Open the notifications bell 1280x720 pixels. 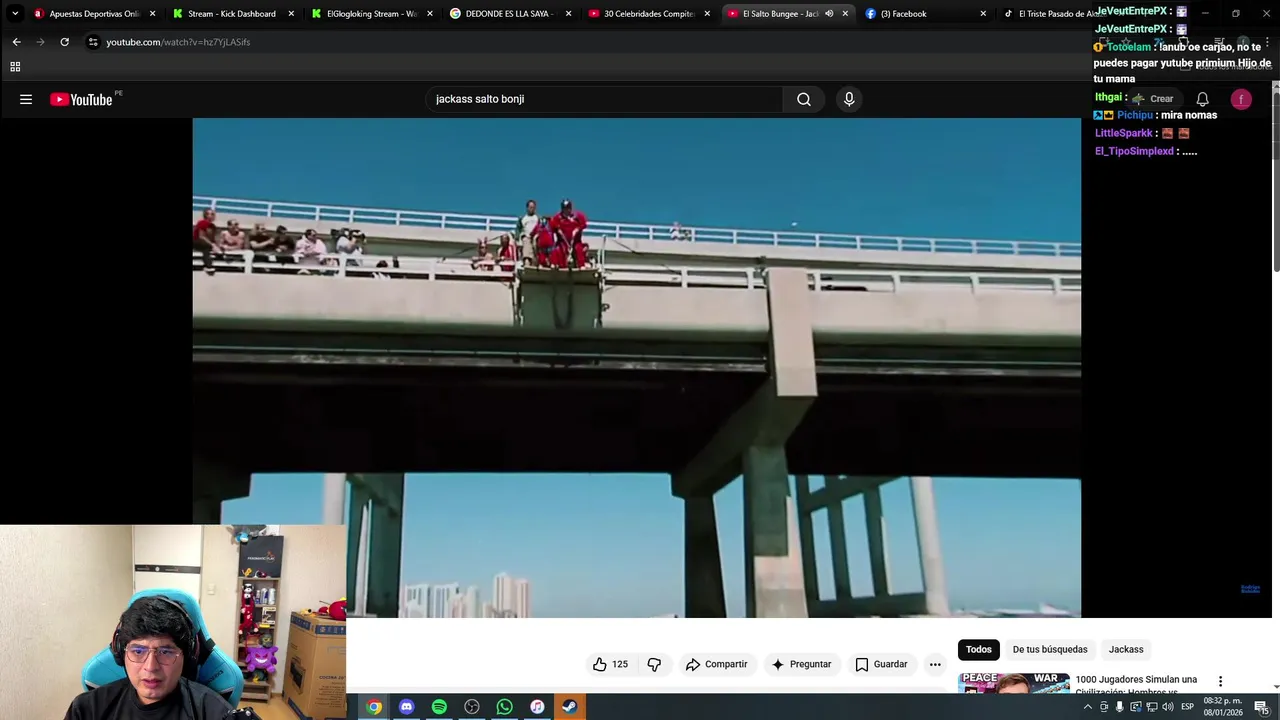tap(1203, 99)
